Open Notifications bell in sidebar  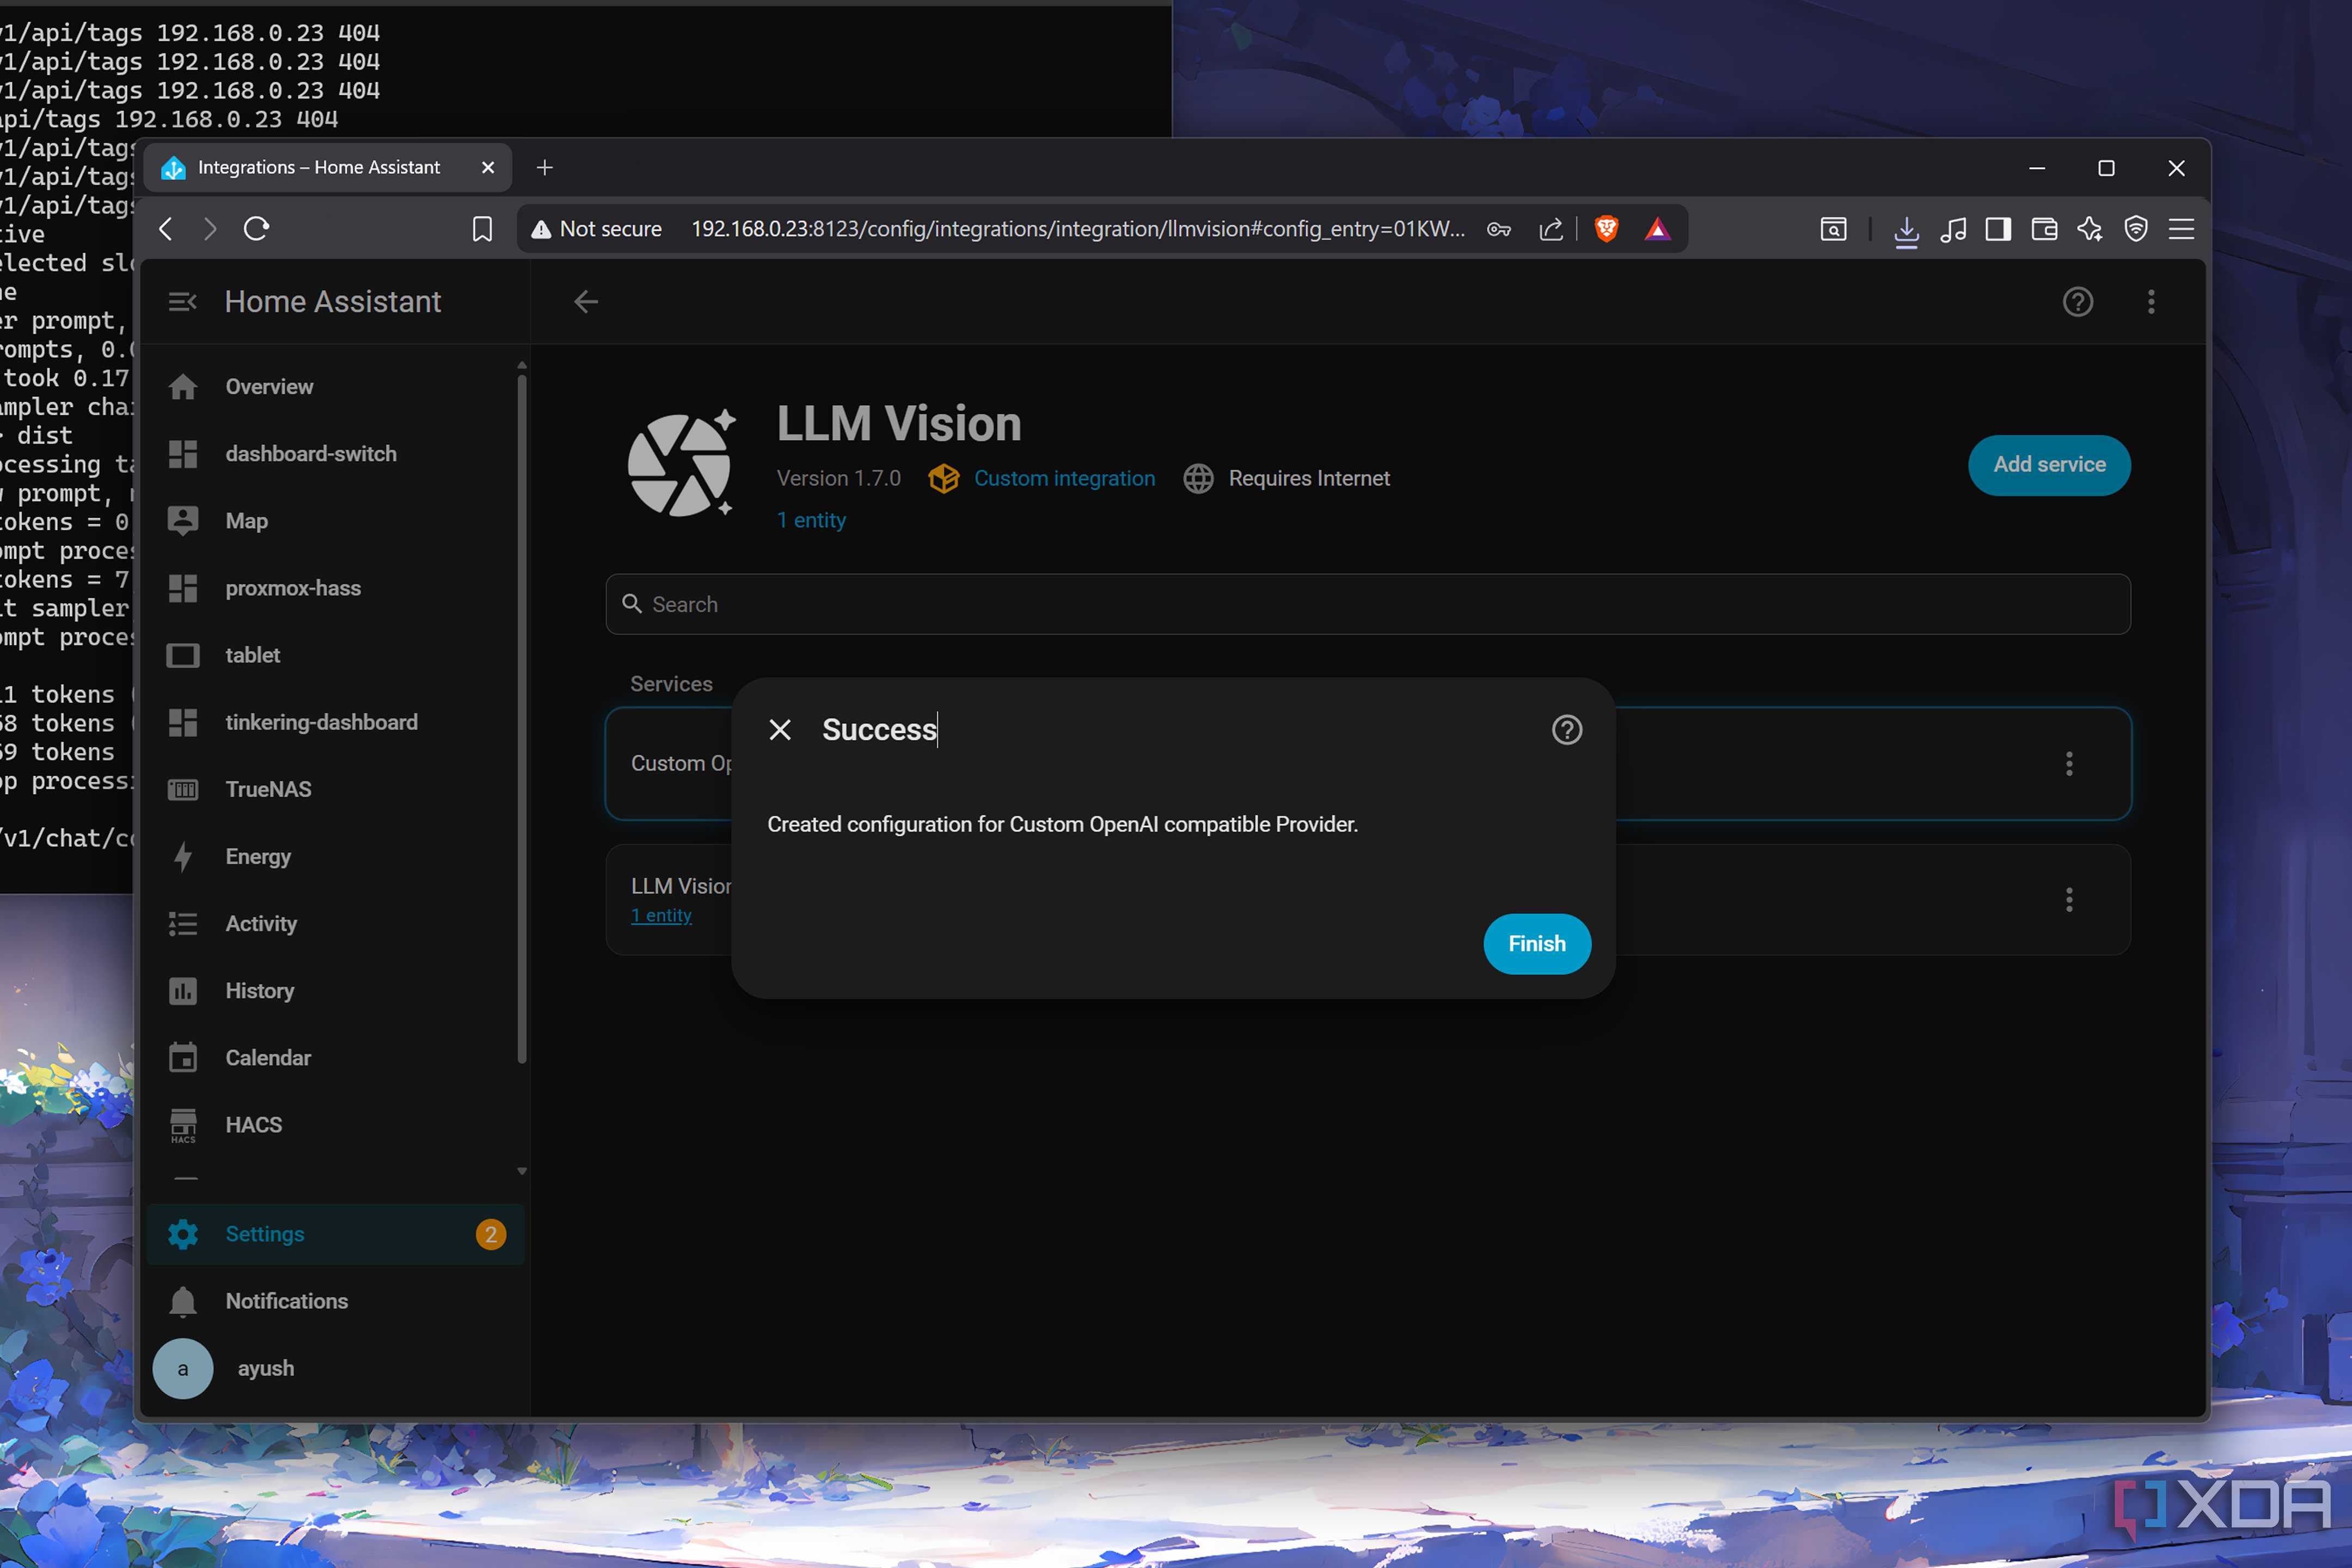[183, 1301]
